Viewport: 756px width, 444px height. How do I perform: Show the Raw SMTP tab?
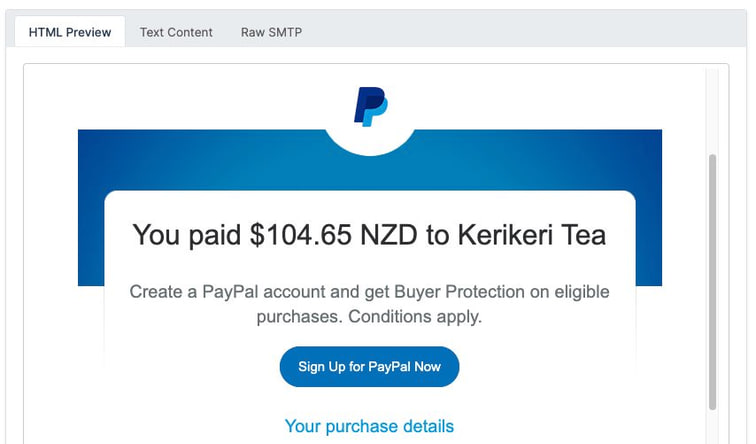271,32
